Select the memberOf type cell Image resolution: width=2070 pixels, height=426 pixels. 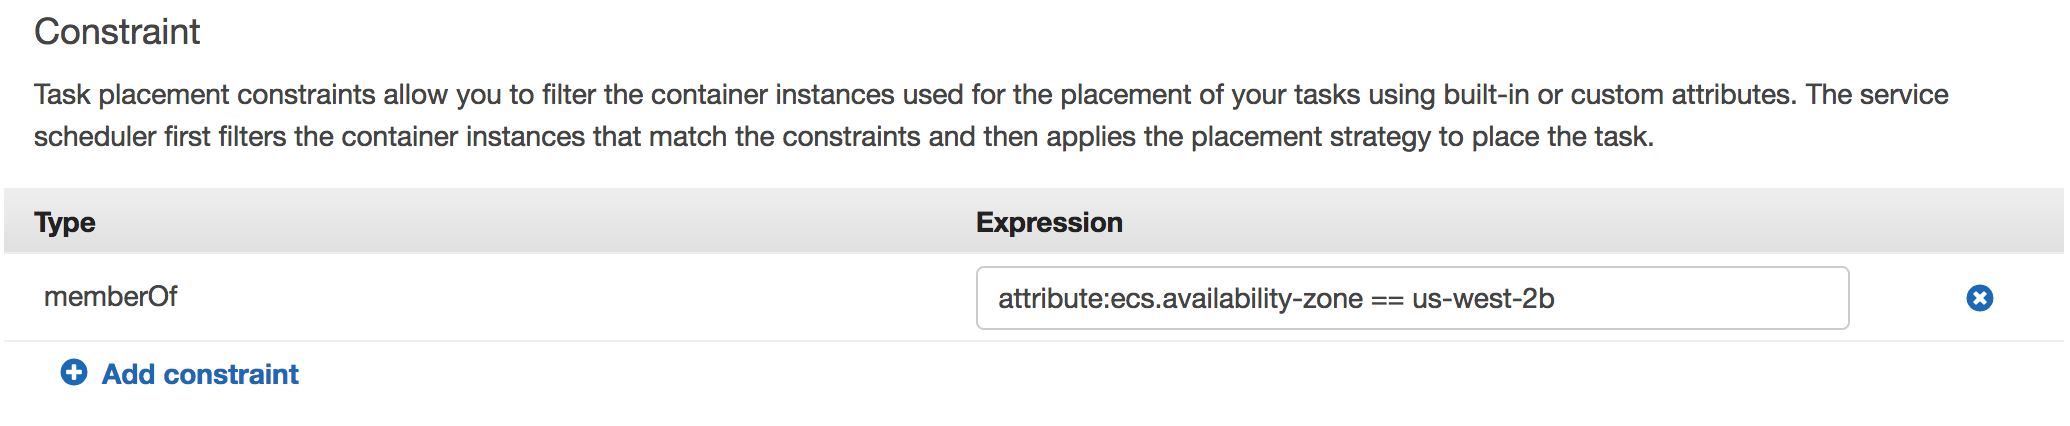point(111,297)
